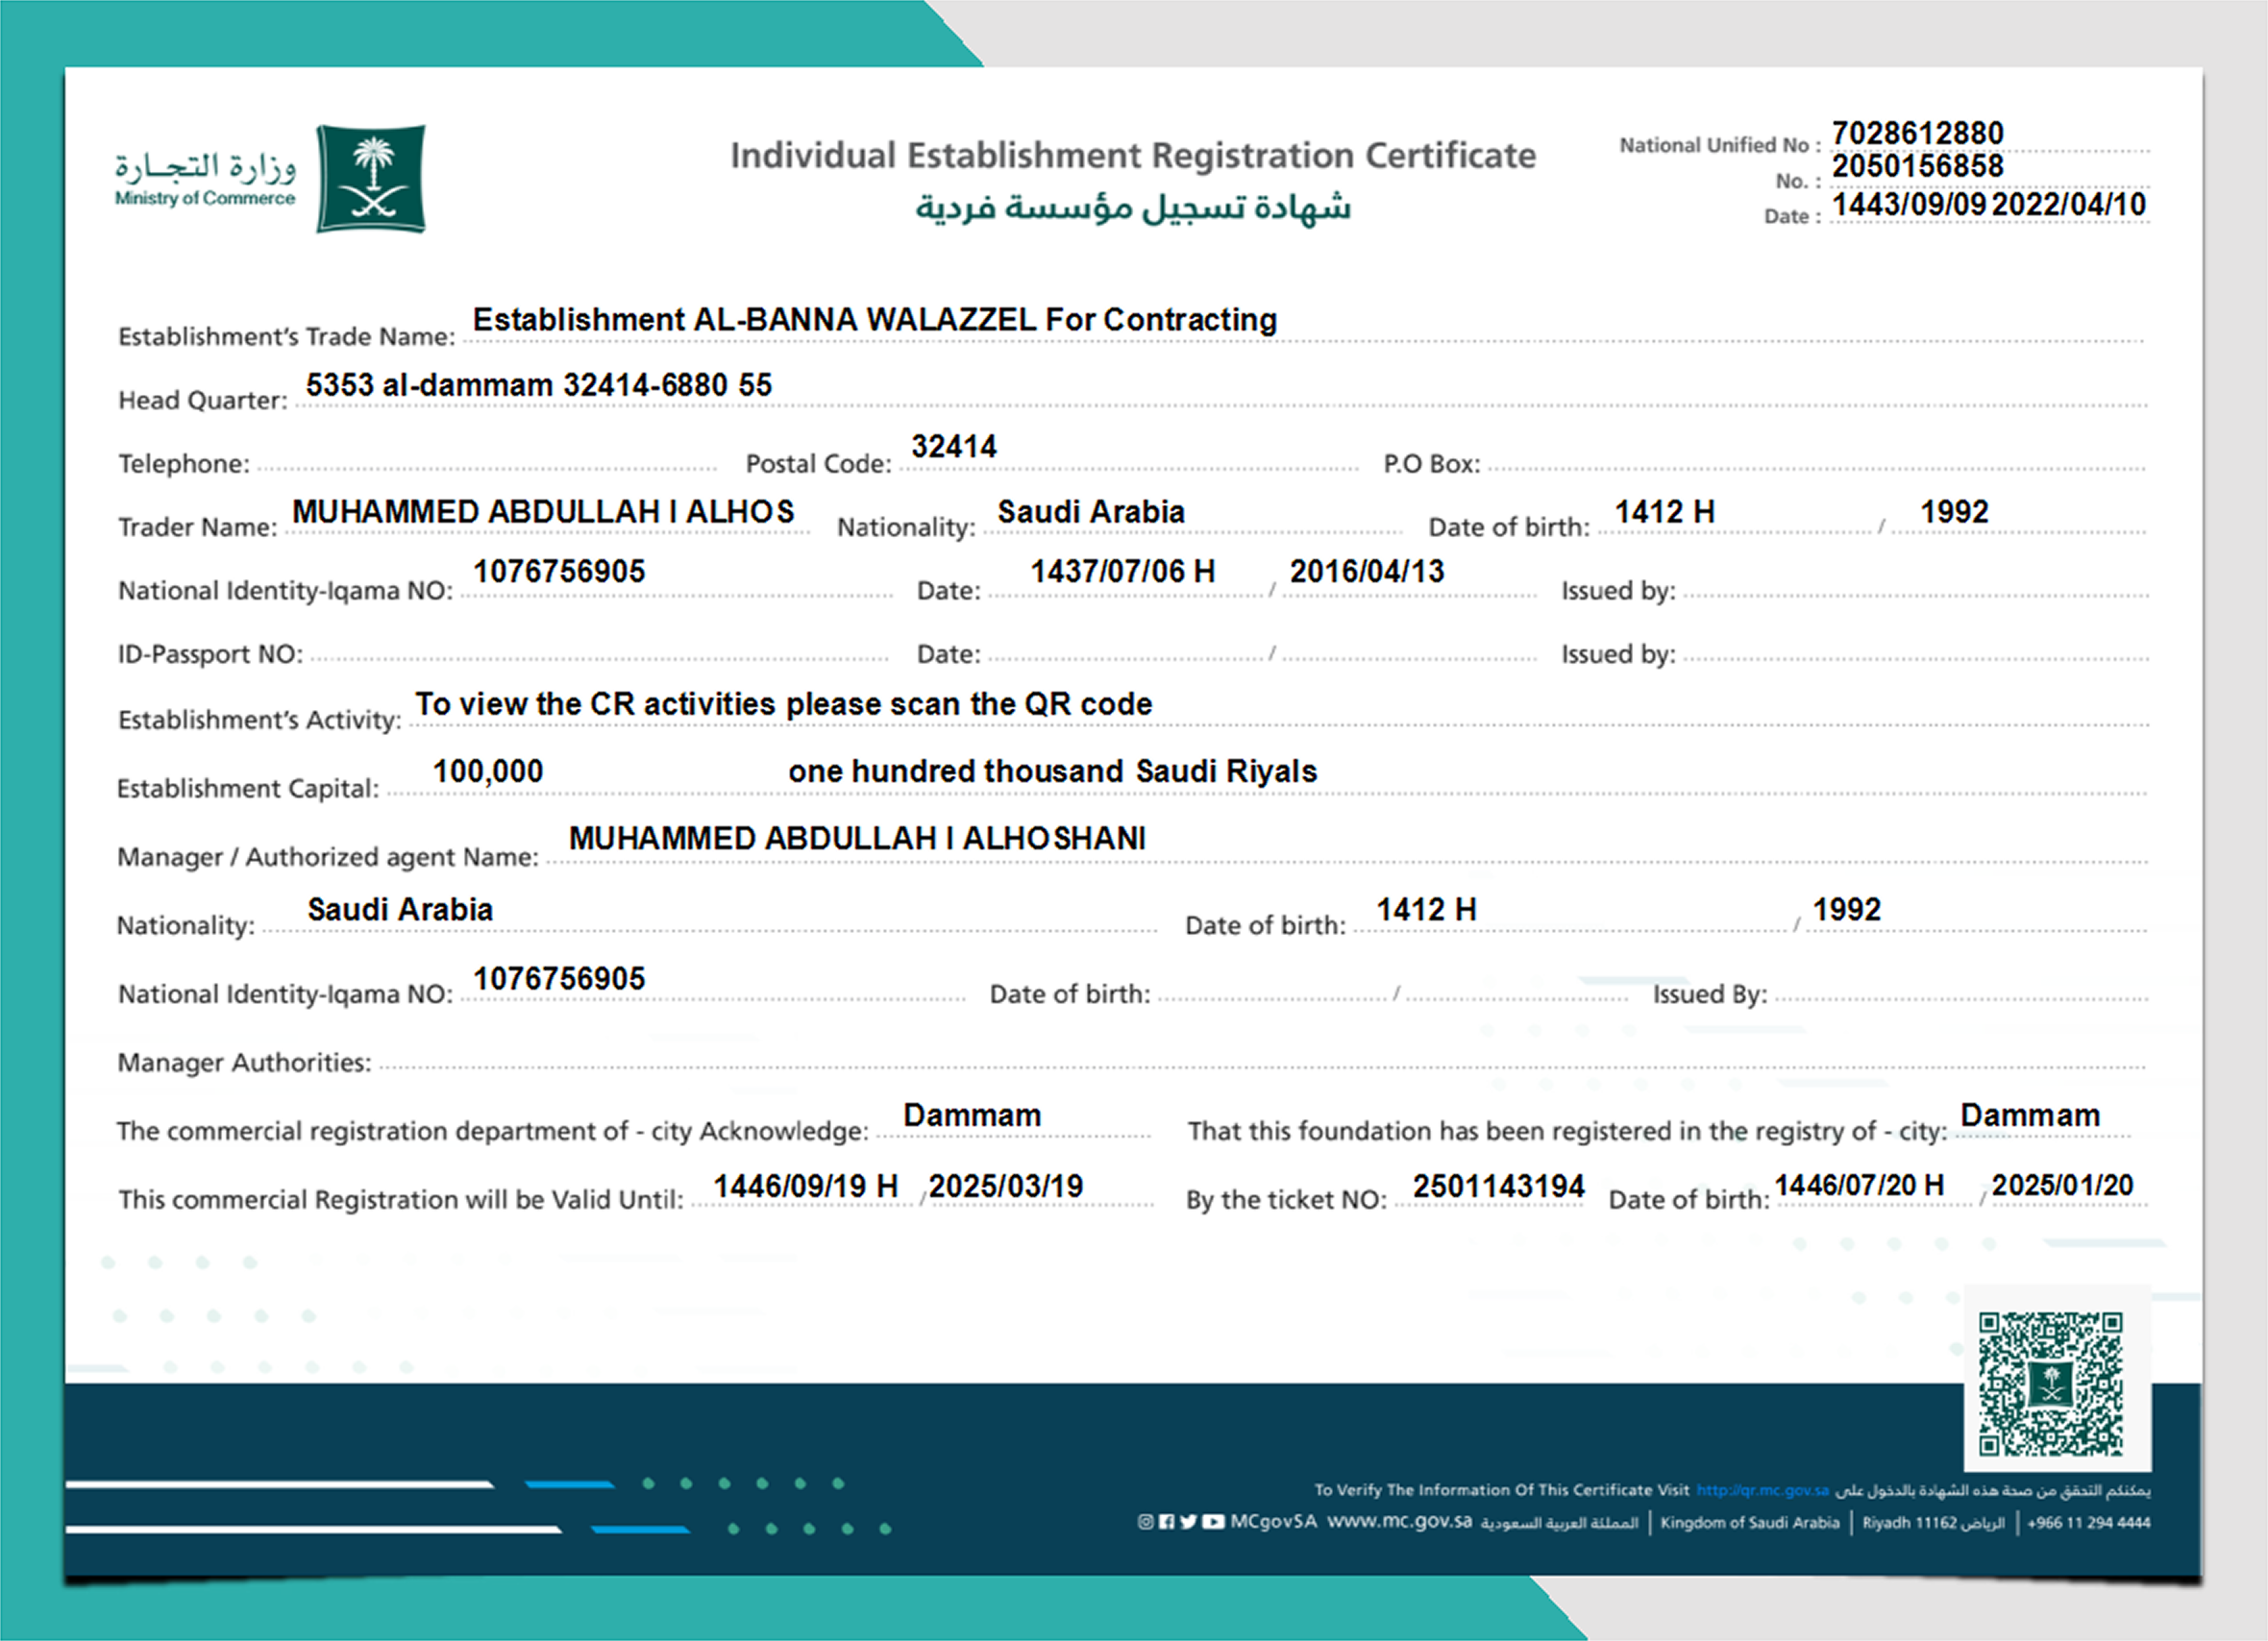Select ID date 2016/04/13
This screenshot has height=1641, width=2268.
coord(1367,572)
